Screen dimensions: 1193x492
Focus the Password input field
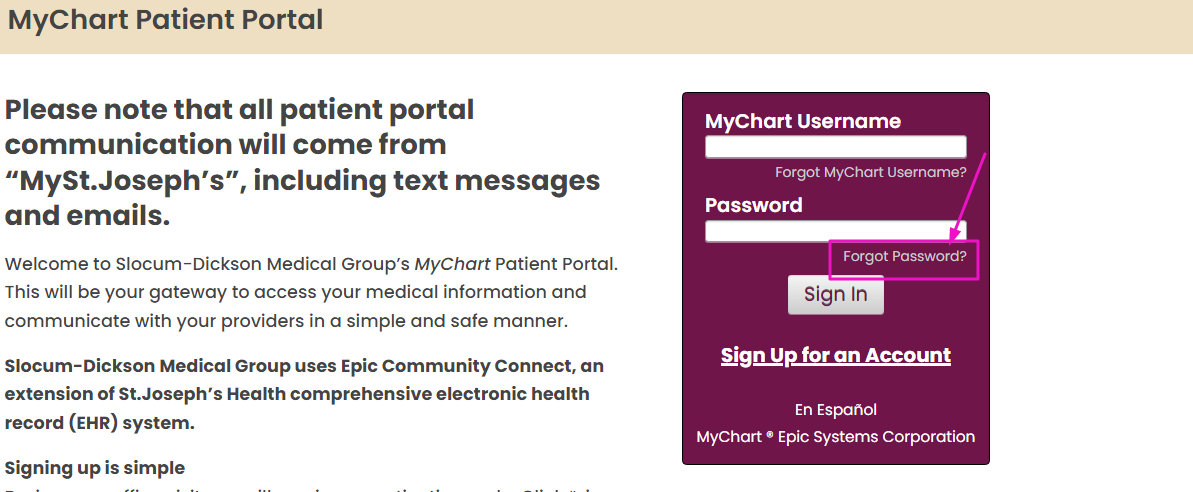coord(835,231)
